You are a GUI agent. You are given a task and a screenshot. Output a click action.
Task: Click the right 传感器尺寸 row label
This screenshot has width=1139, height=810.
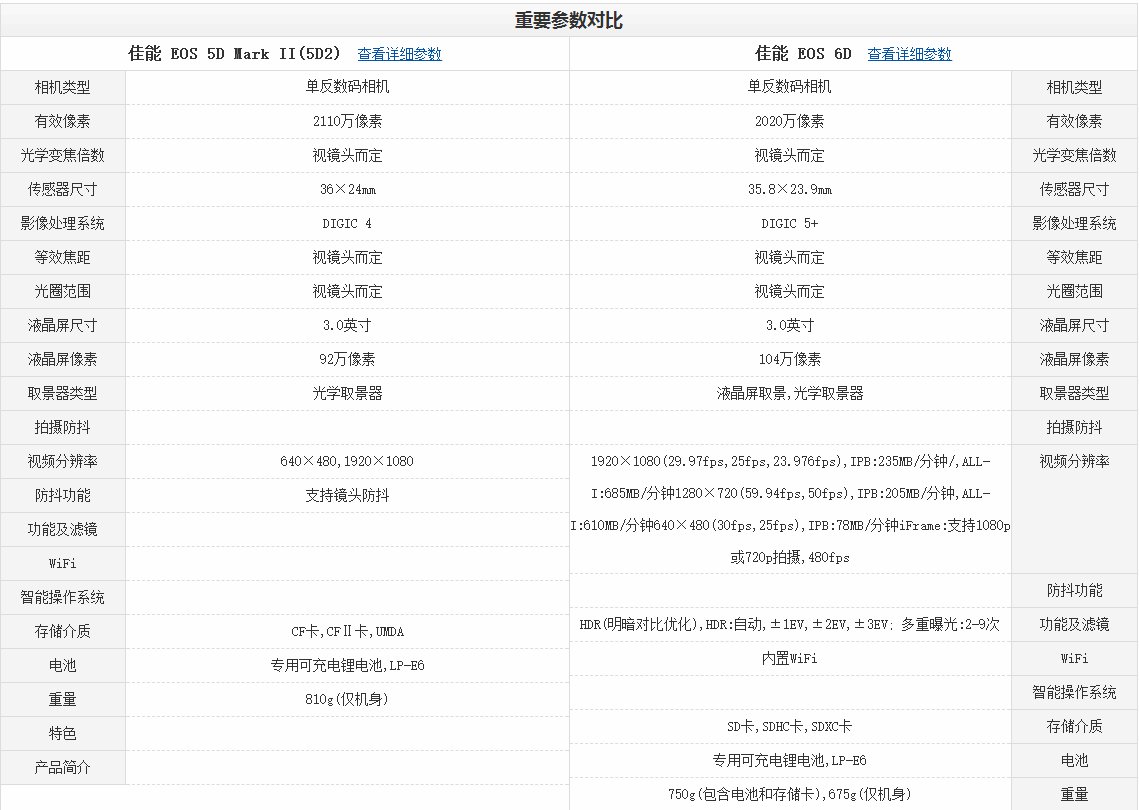(1074, 189)
